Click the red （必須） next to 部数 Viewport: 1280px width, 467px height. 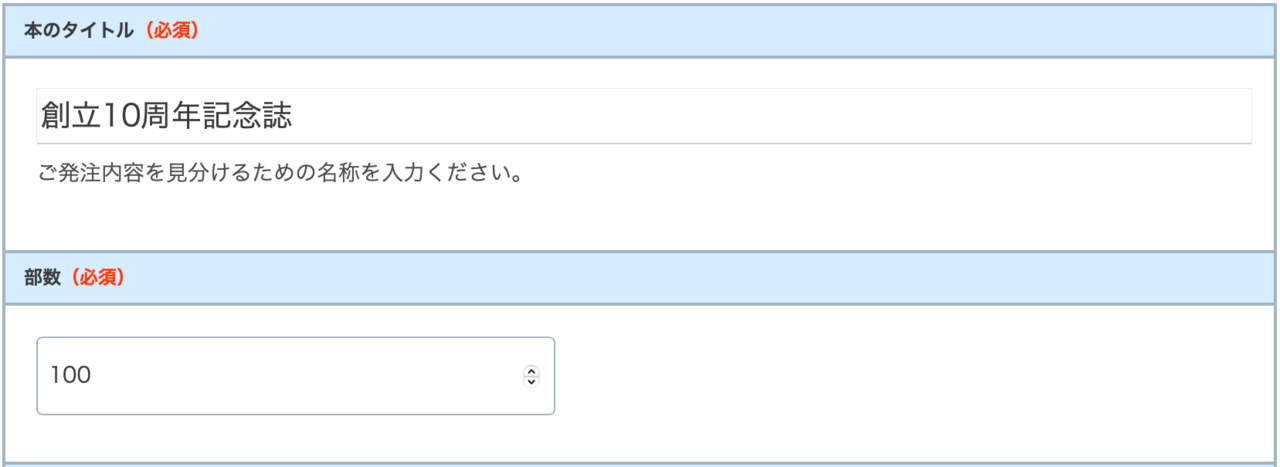coord(95,278)
